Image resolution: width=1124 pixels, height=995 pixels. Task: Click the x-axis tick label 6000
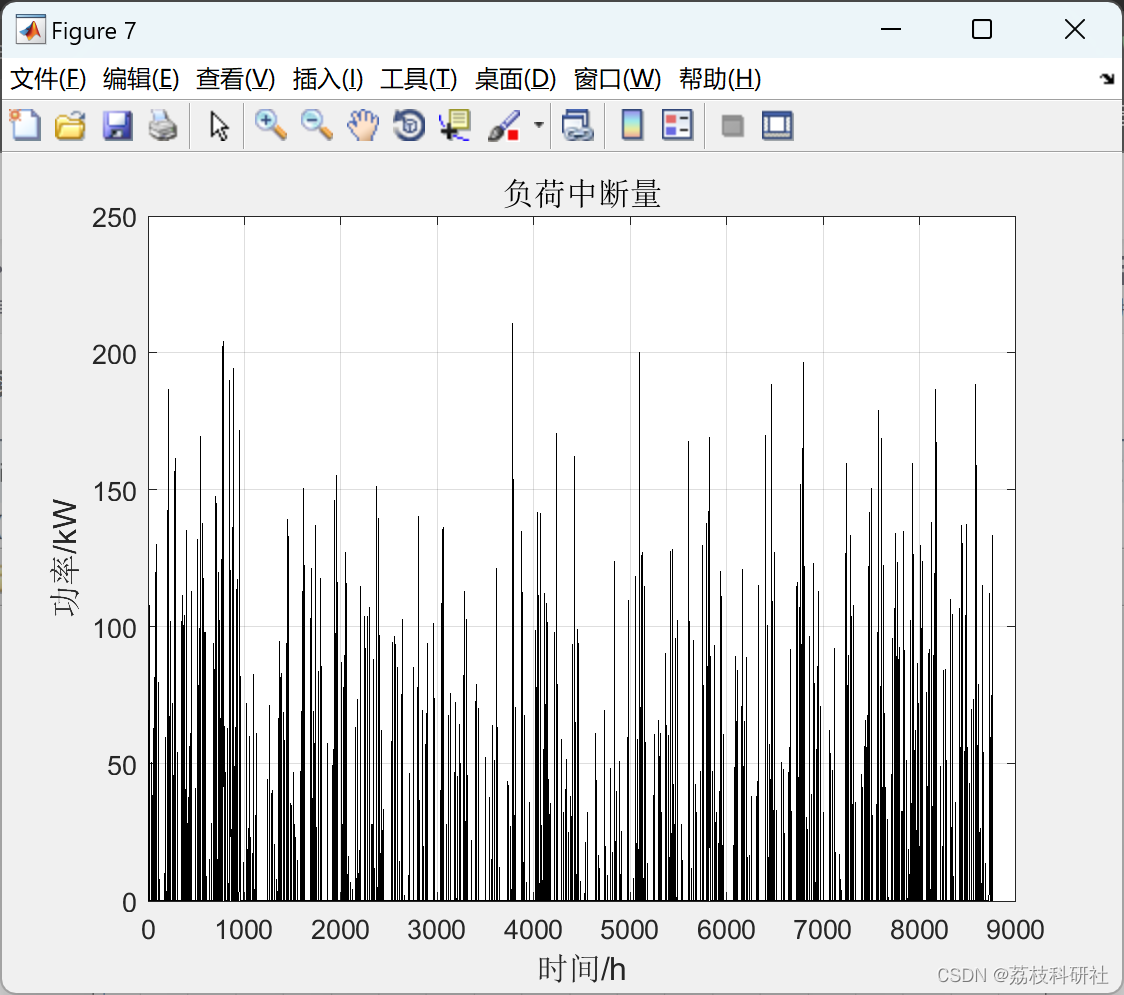coord(725,930)
